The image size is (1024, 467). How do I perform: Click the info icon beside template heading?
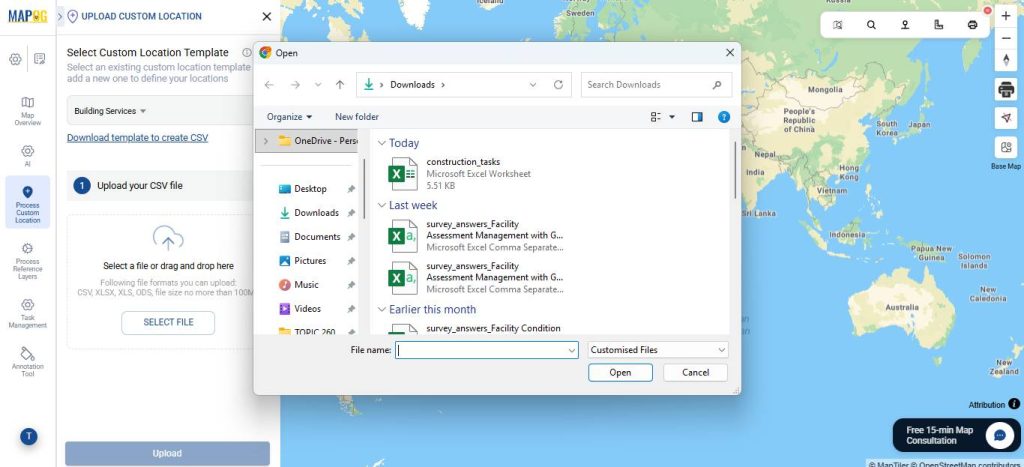point(246,52)
